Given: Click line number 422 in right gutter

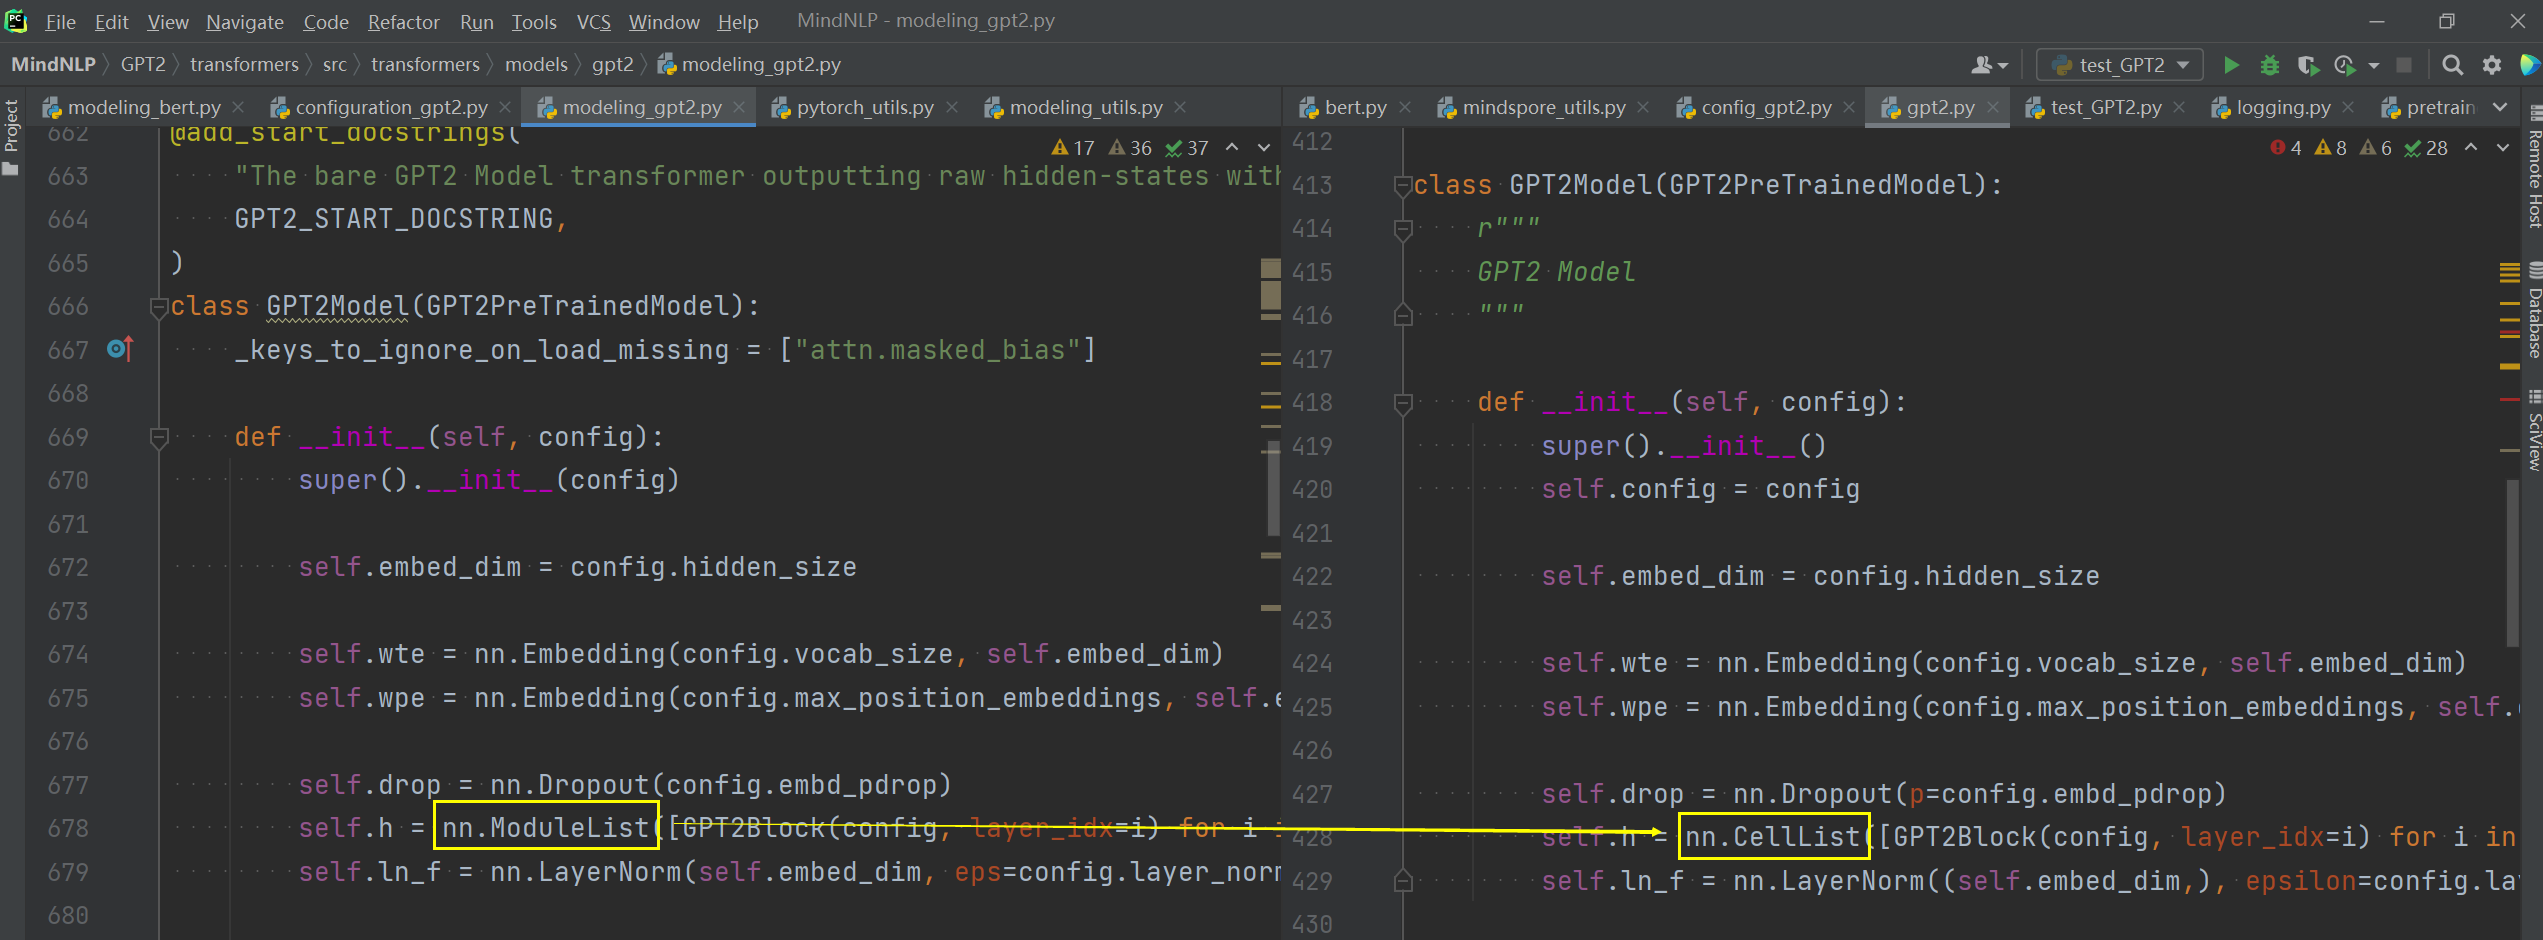Looking at the screenshot, I should (1312, 576).
